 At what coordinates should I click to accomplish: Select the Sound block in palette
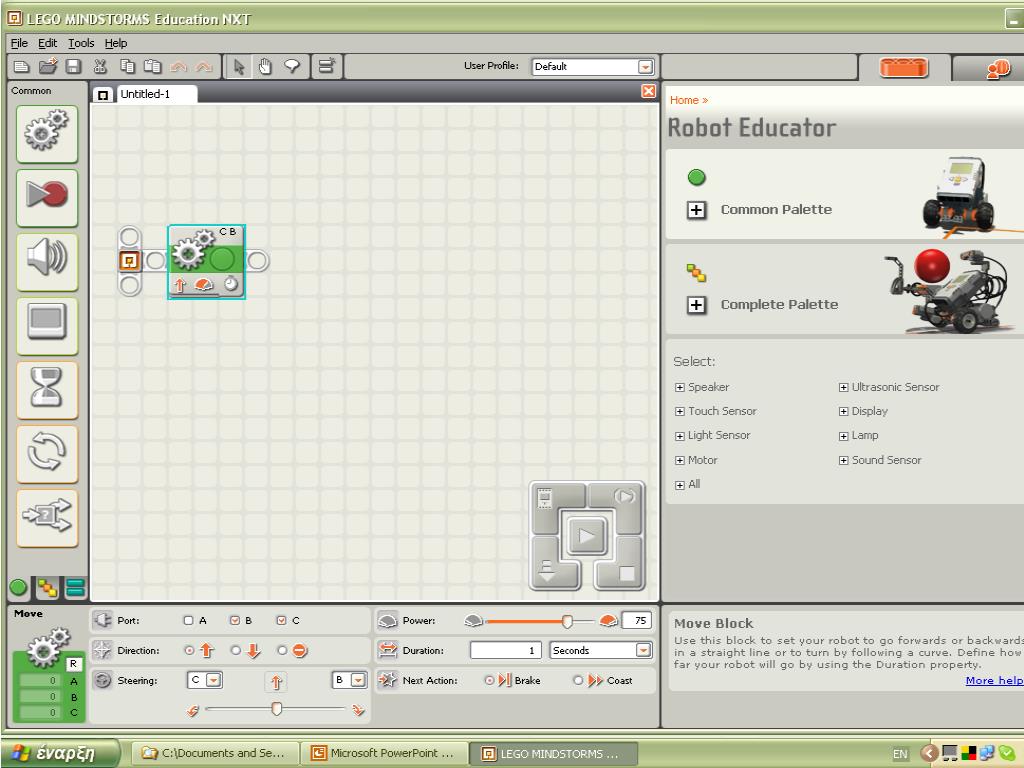[47, 261]
